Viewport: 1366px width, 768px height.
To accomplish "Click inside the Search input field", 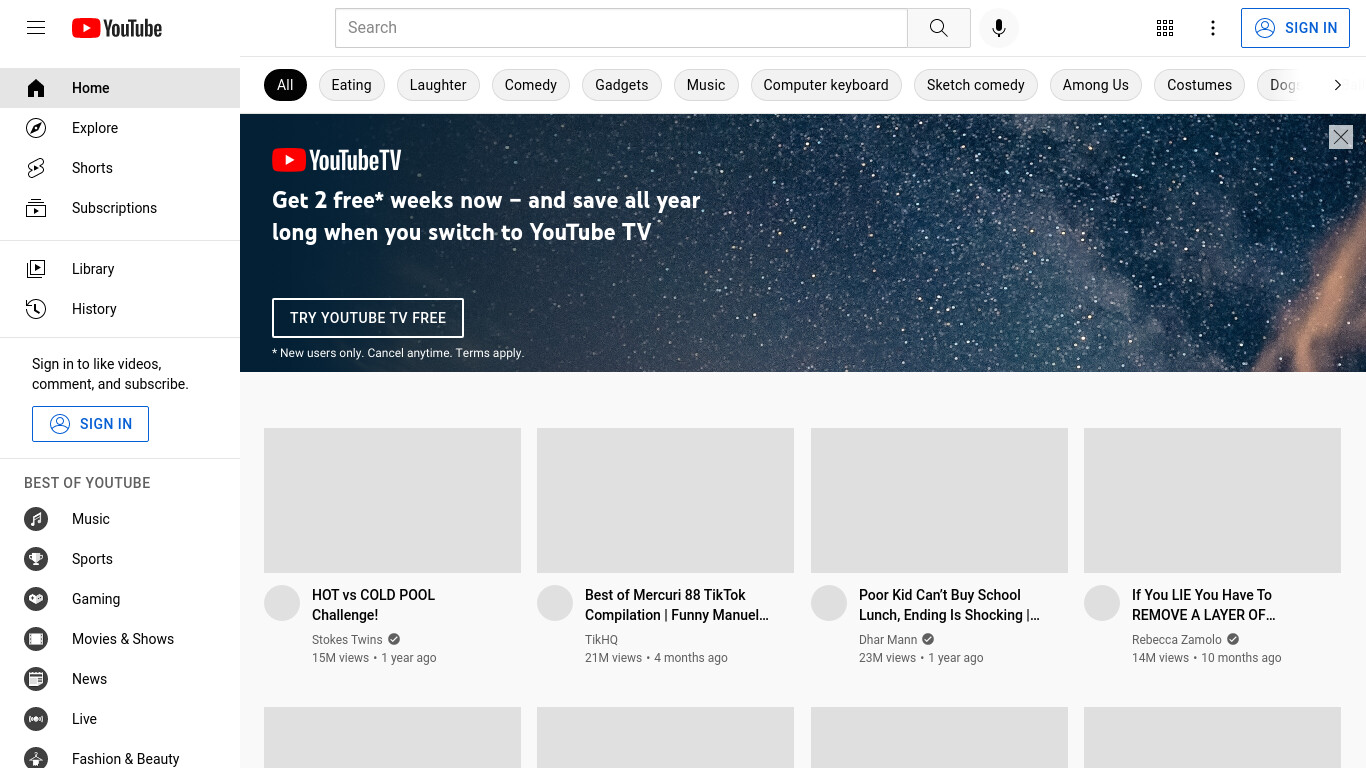I will coord(621,28).
